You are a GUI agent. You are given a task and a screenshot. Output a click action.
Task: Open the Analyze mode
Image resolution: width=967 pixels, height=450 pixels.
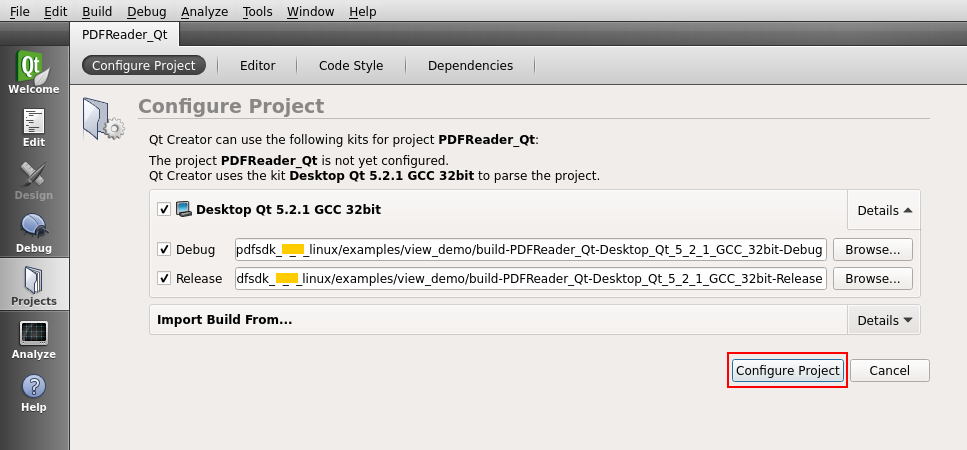click(x=34, y=339)
